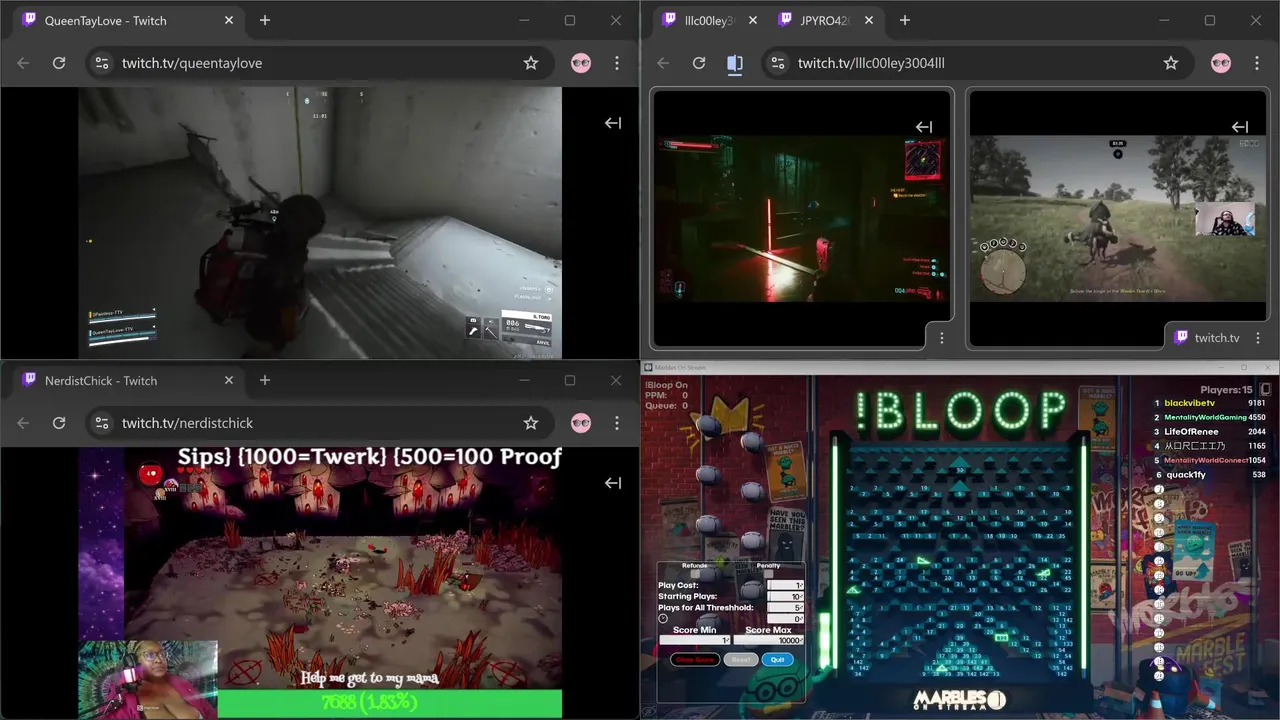The height and width of the screenshot is (720, 1280).
Task: Click the horse-riding stream in right split pane
Action: pos(1118,218)
